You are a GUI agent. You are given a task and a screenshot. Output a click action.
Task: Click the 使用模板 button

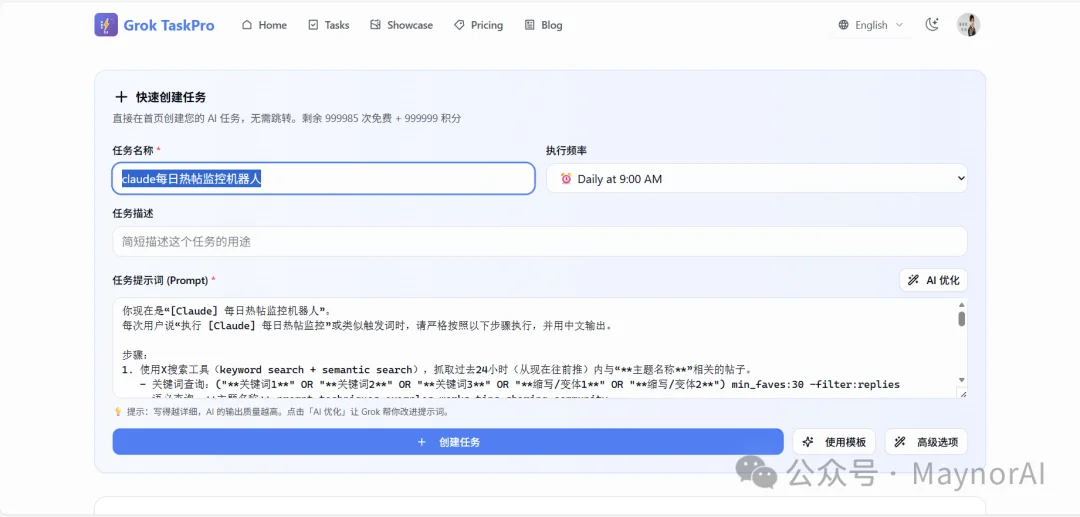[x=834, y=442]
